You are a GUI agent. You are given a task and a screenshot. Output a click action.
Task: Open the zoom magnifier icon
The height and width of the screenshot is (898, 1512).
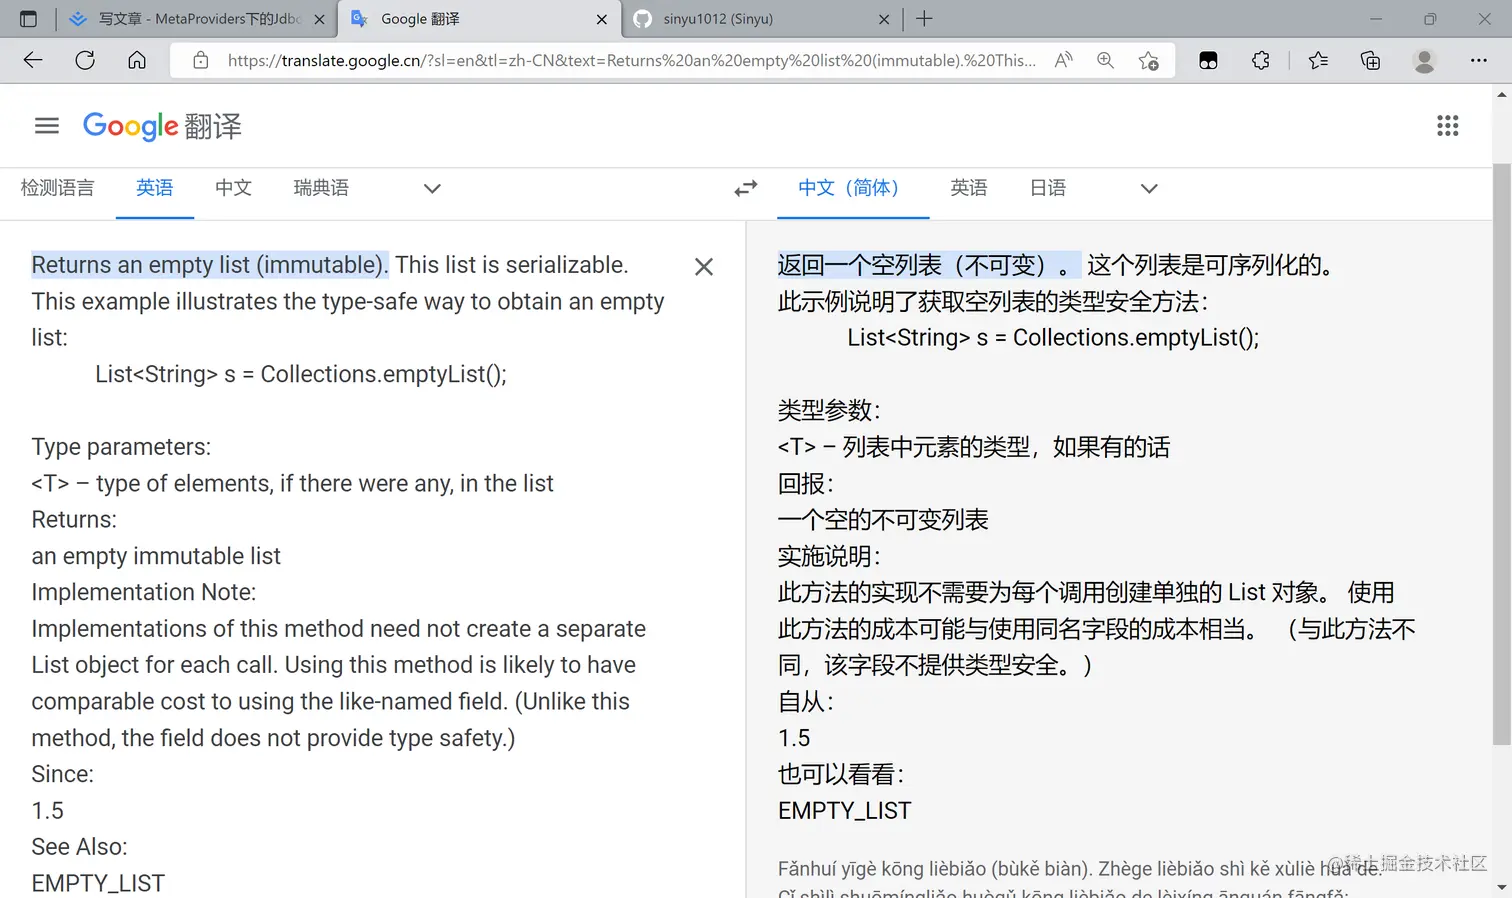[x=1105, y=60]
